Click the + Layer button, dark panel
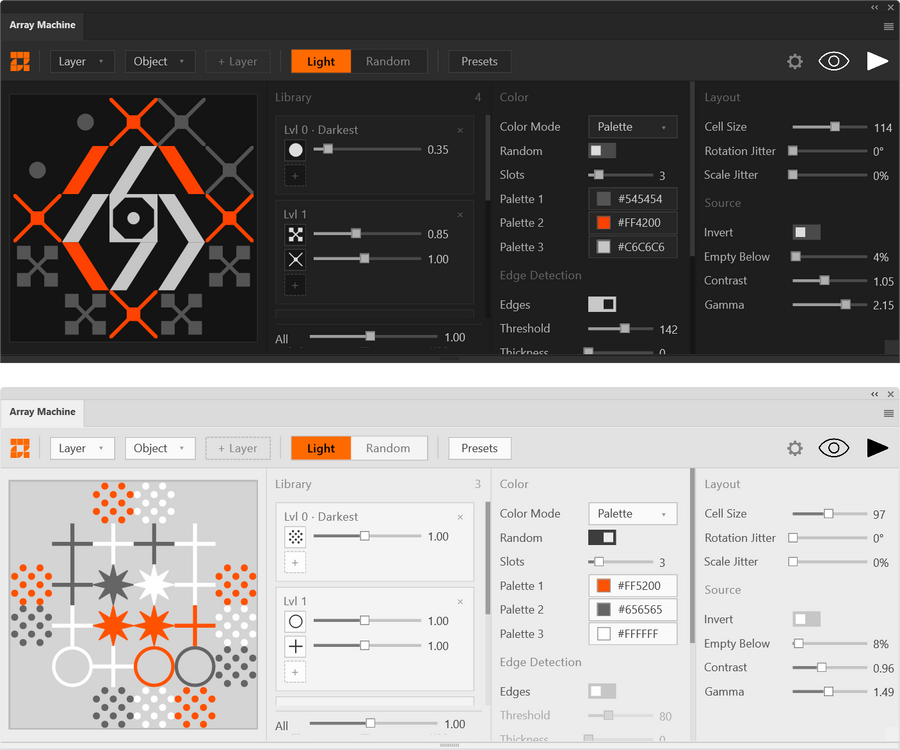This screenshot has height=750, width=900. (x=238, y=61)
